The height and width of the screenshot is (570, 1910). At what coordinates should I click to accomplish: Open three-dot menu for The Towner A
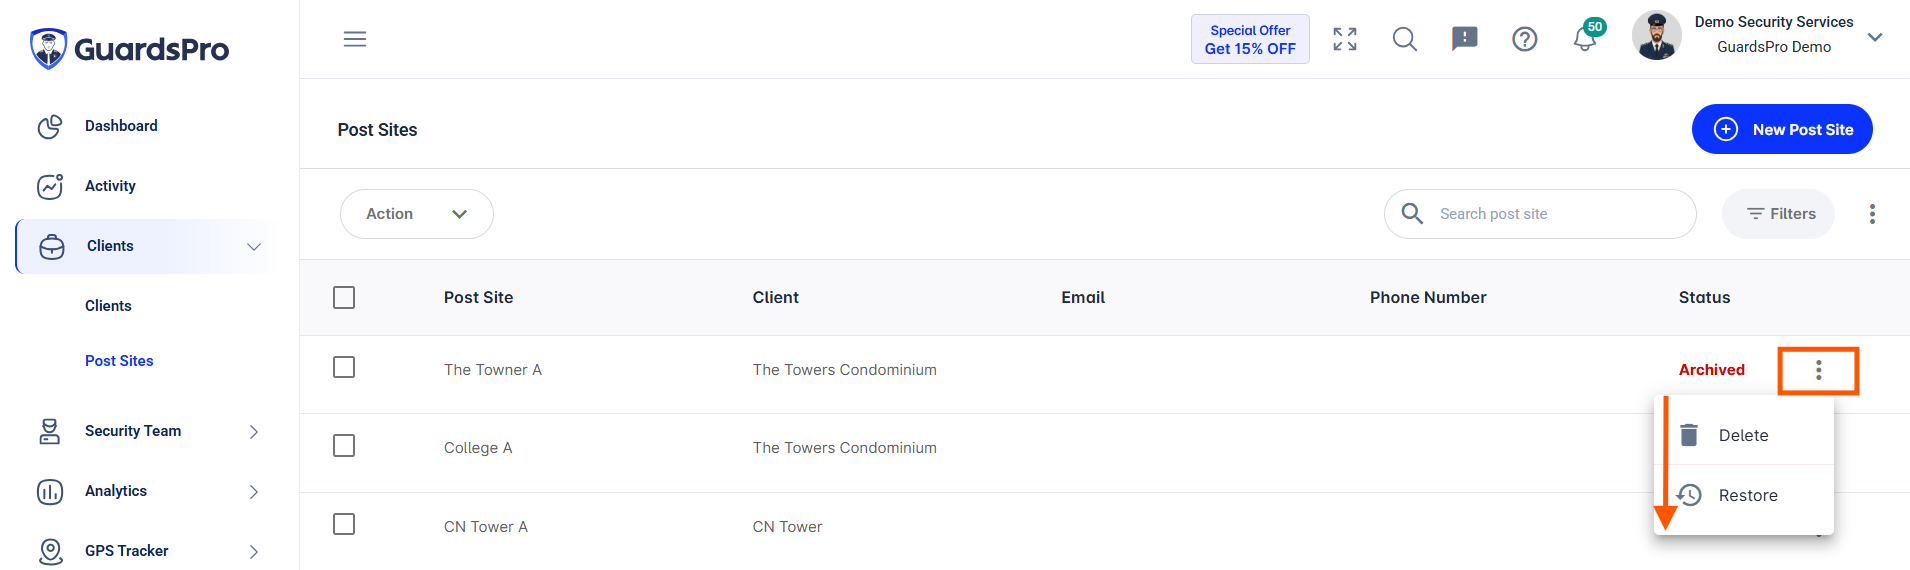coord(1819,371)
